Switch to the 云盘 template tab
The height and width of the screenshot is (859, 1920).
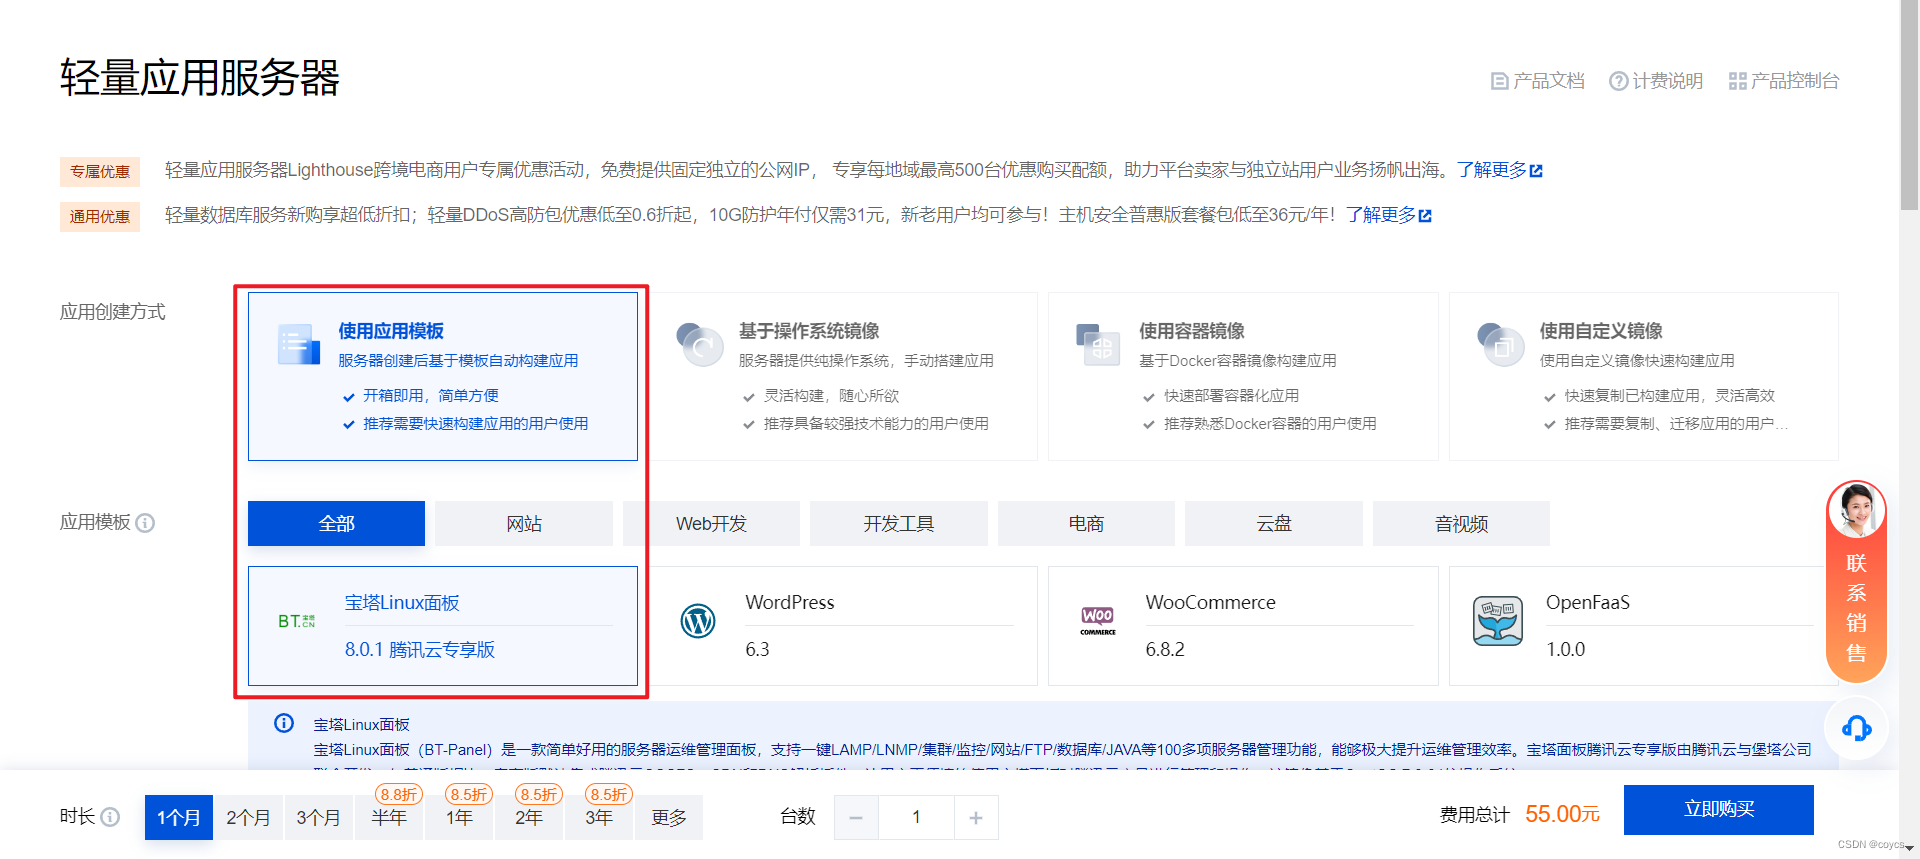tap(1274, 524)
